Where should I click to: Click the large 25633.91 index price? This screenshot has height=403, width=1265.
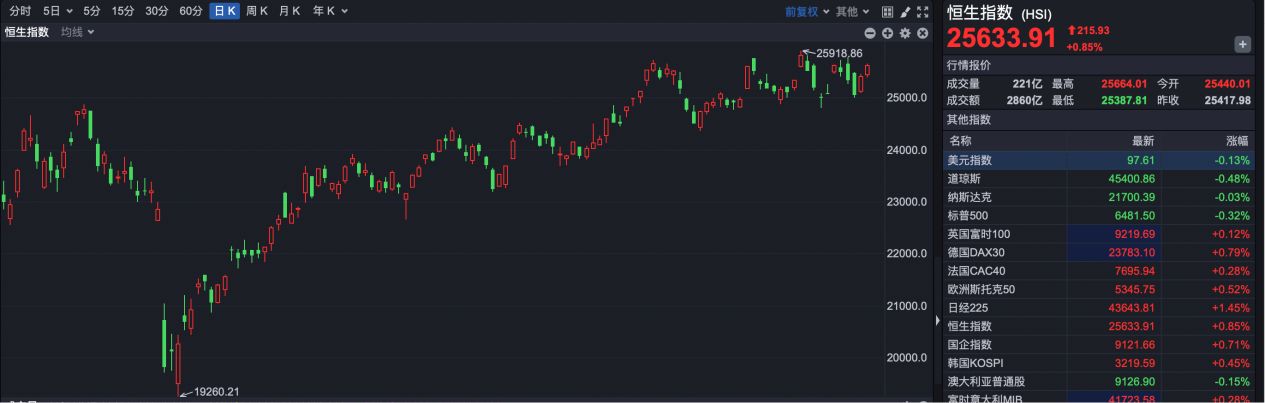click(x=1001, y=38)
